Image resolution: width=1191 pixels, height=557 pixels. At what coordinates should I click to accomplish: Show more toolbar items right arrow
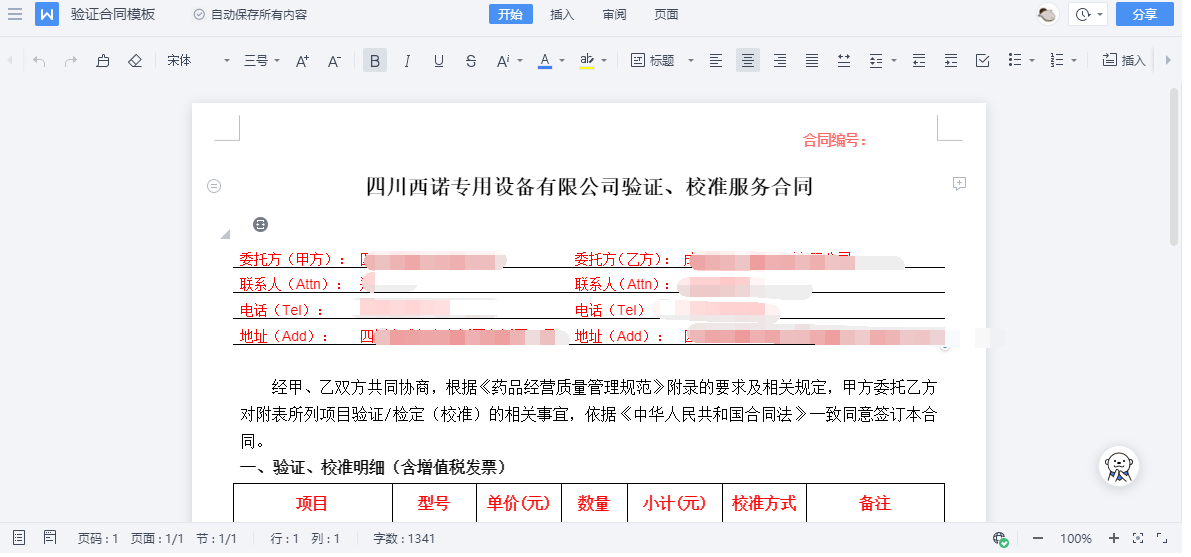tap(1168, 61)
